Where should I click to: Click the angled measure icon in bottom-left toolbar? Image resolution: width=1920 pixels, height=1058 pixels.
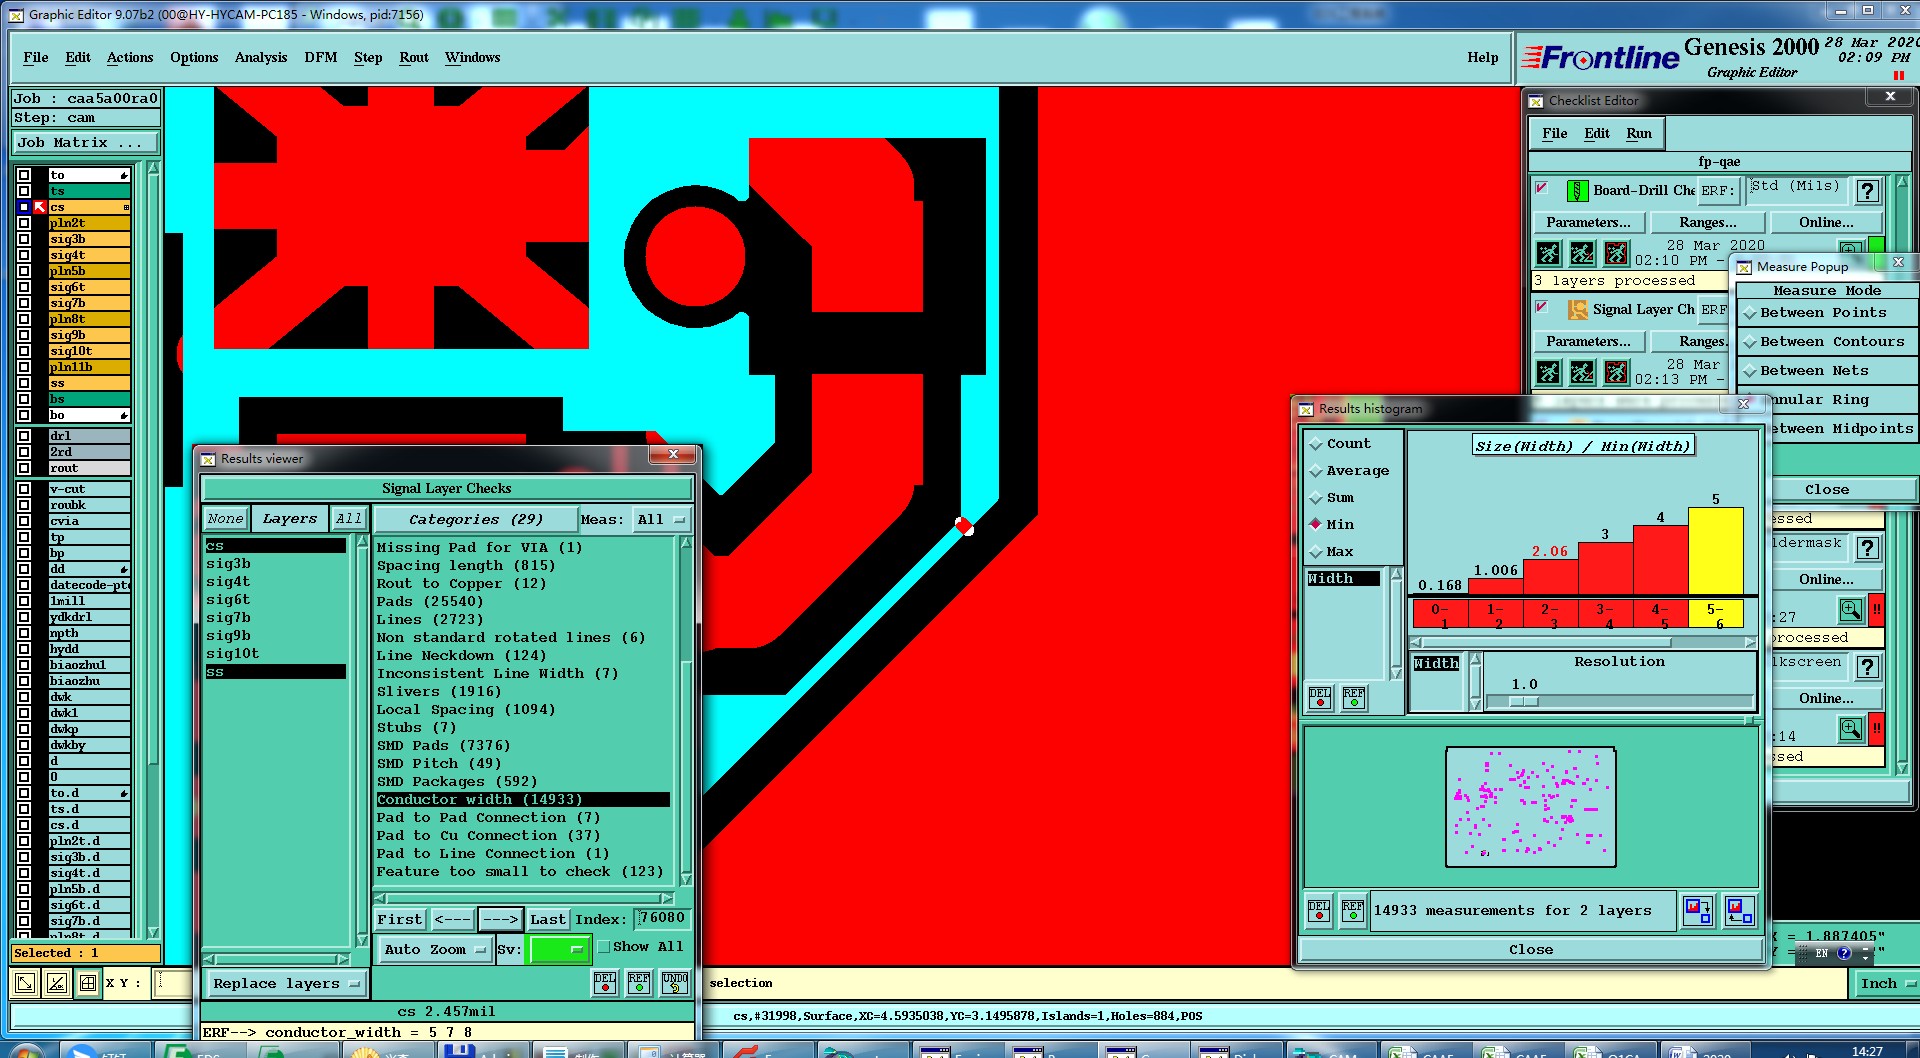point(57,983)
